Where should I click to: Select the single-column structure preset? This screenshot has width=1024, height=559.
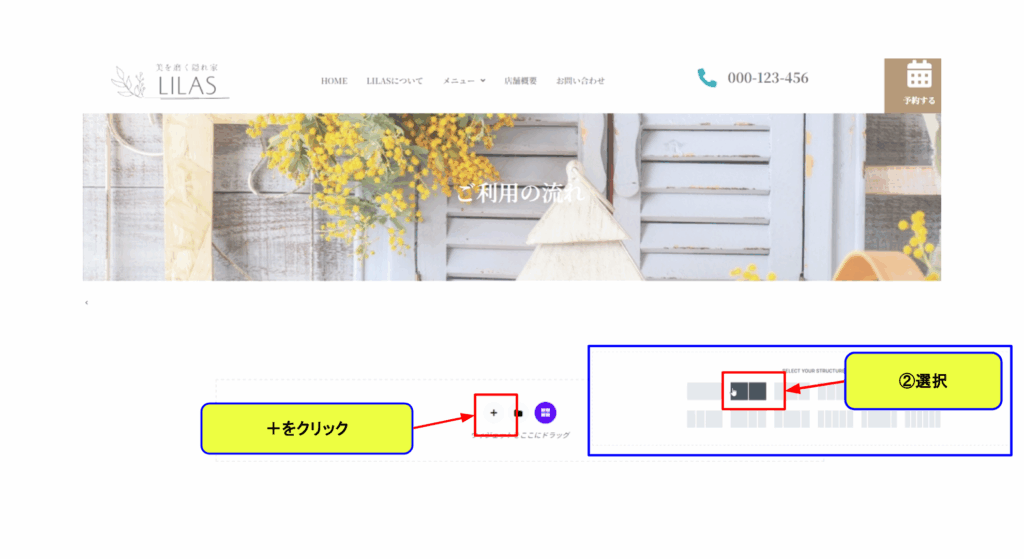click(705, 391)
